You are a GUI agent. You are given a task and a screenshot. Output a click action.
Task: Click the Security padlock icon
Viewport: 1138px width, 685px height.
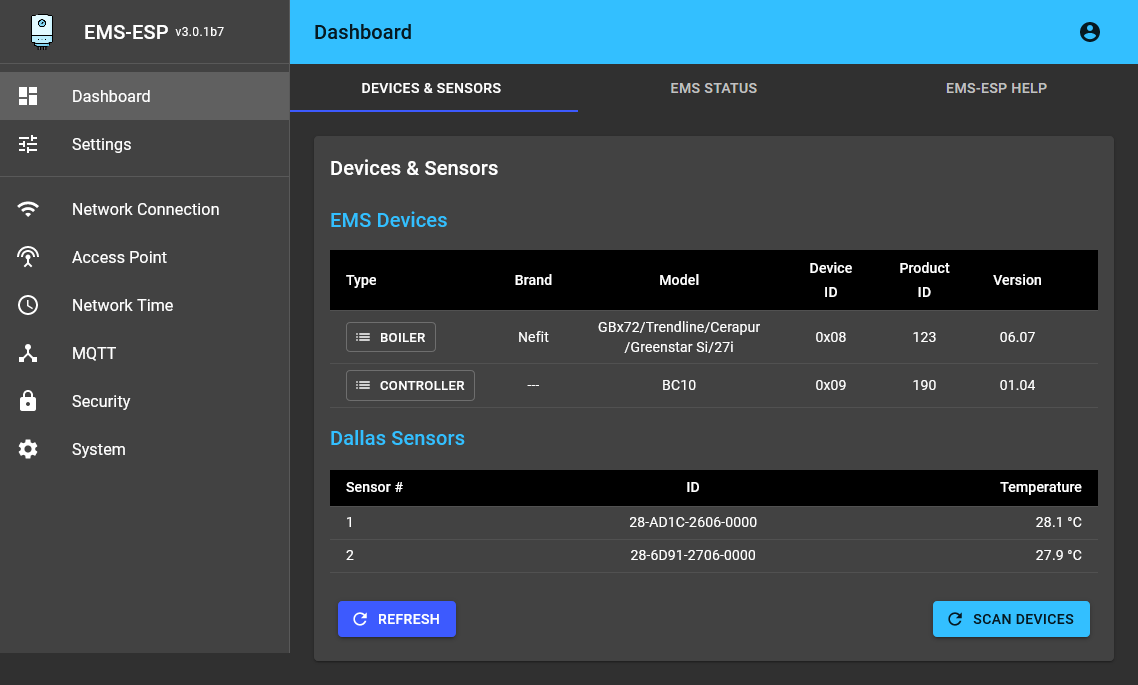pyautogui.click(x=28, y=401)
